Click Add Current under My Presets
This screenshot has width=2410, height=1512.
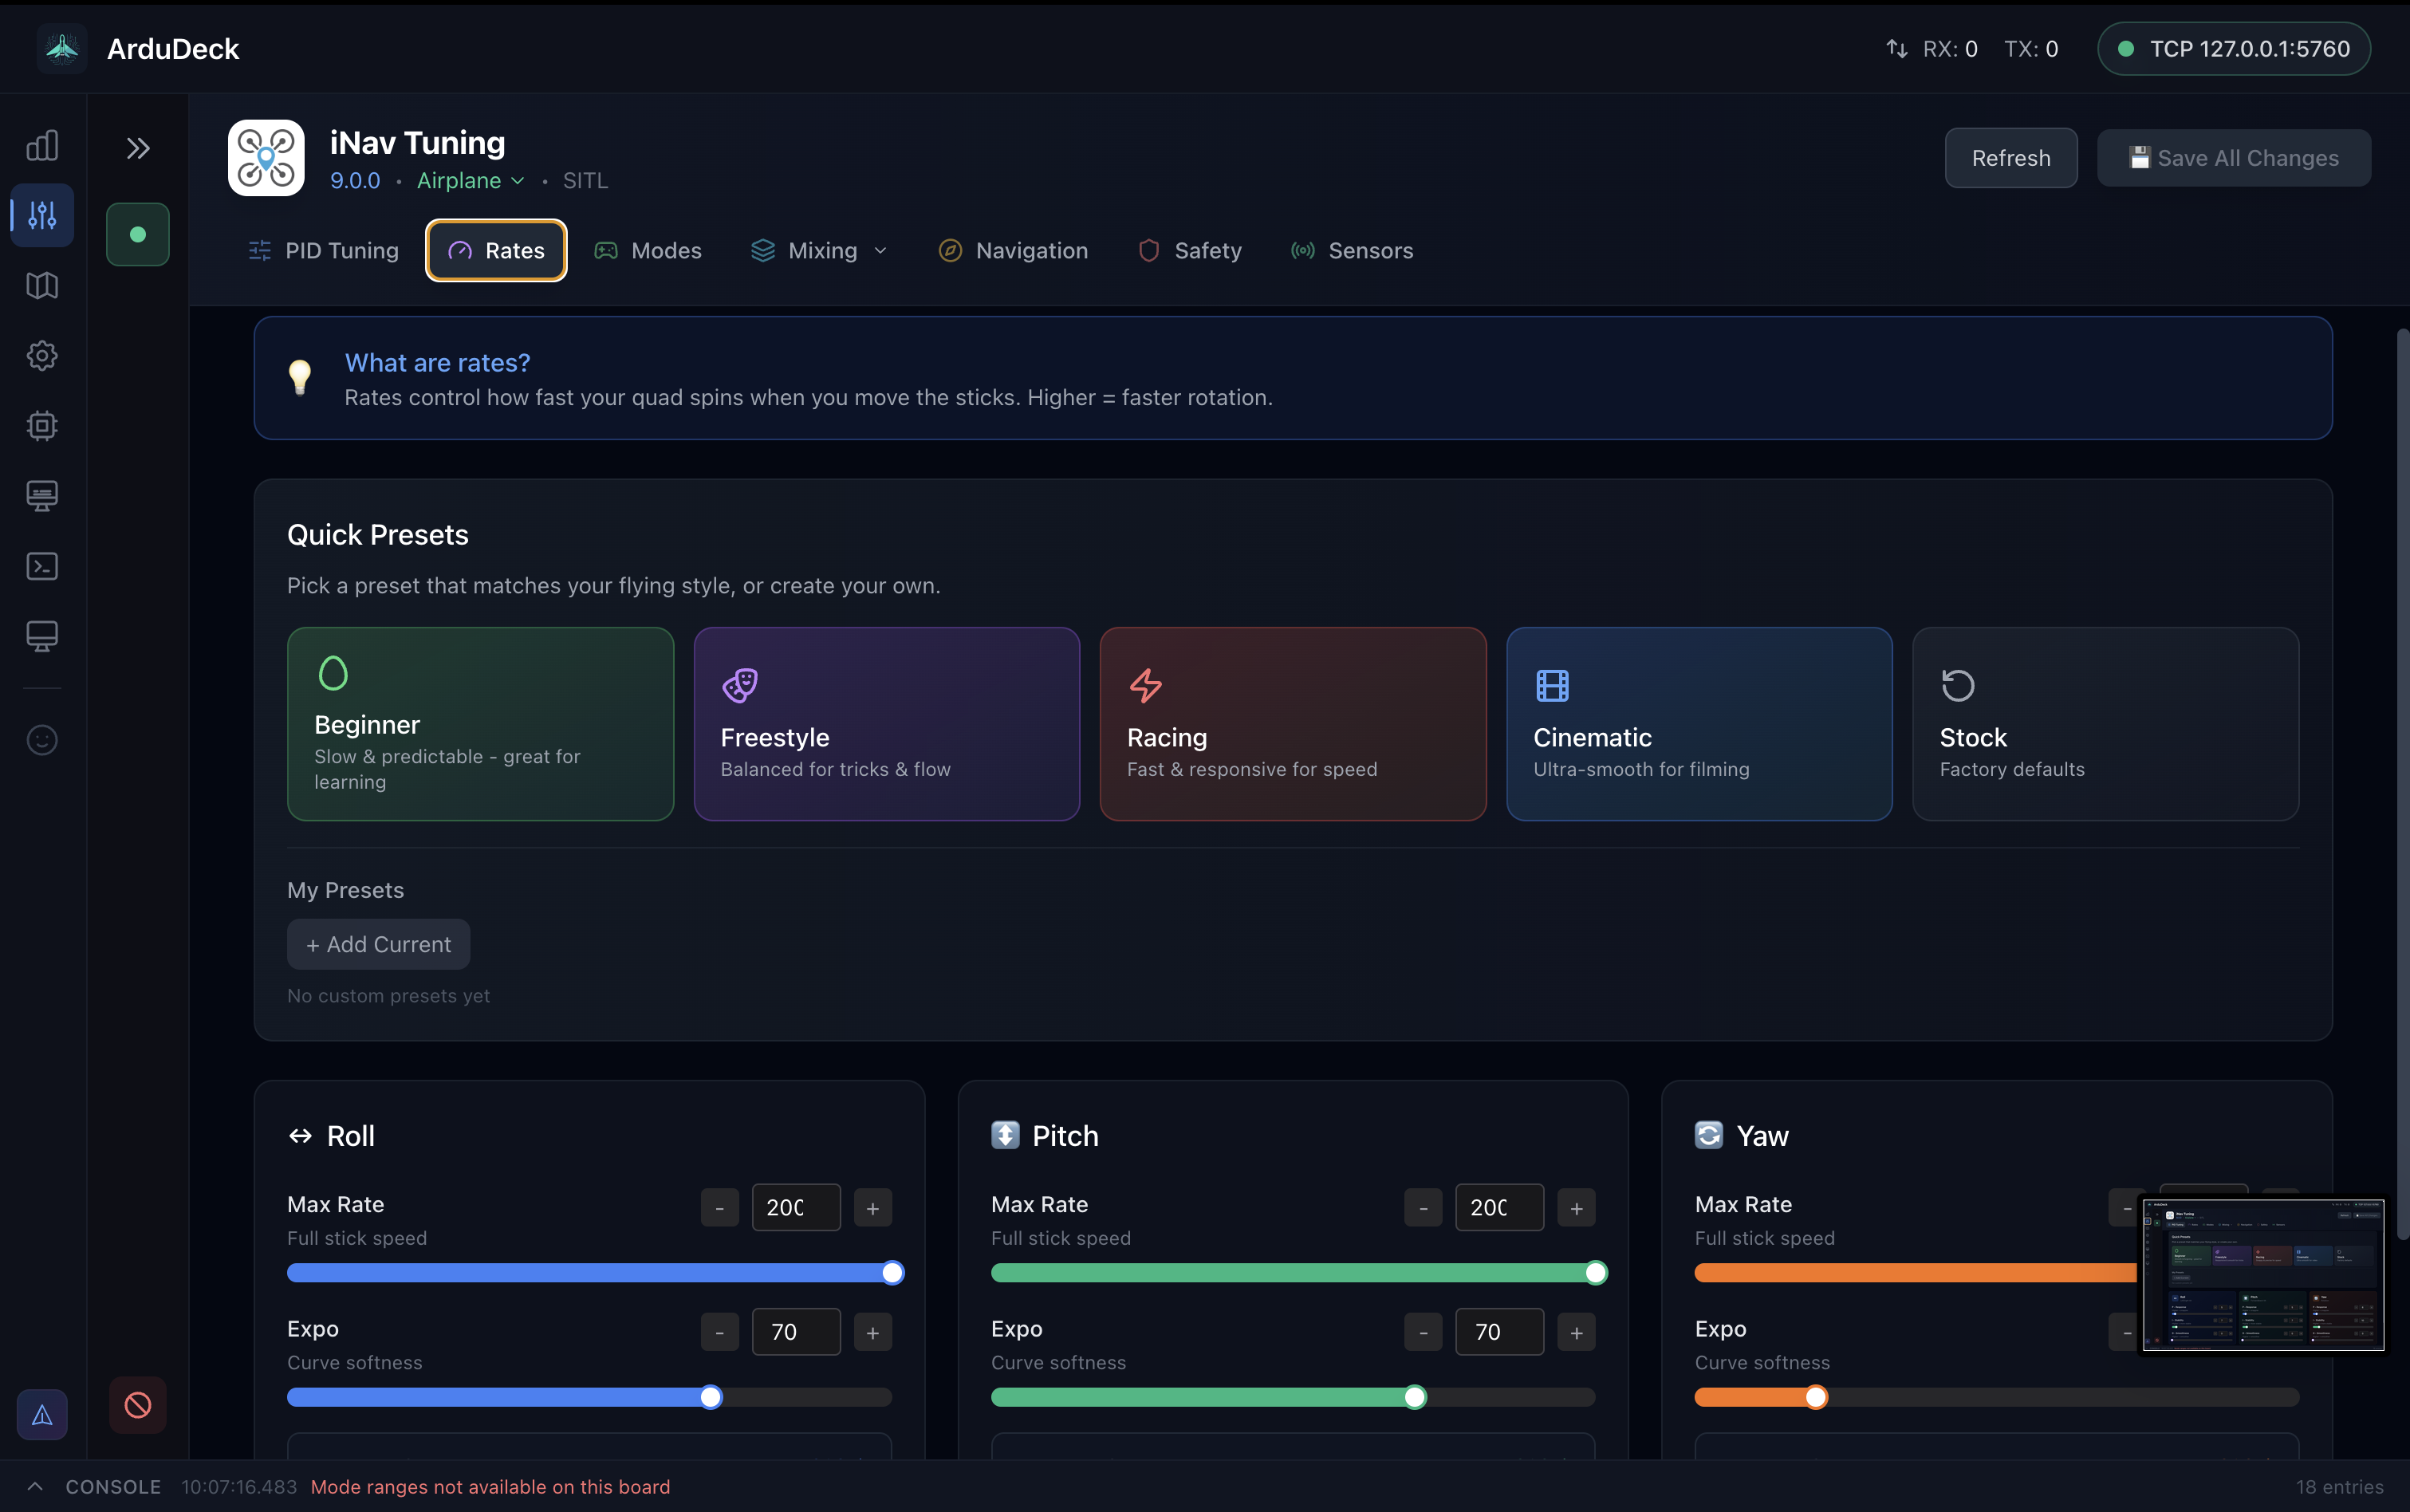pos(378,944)
